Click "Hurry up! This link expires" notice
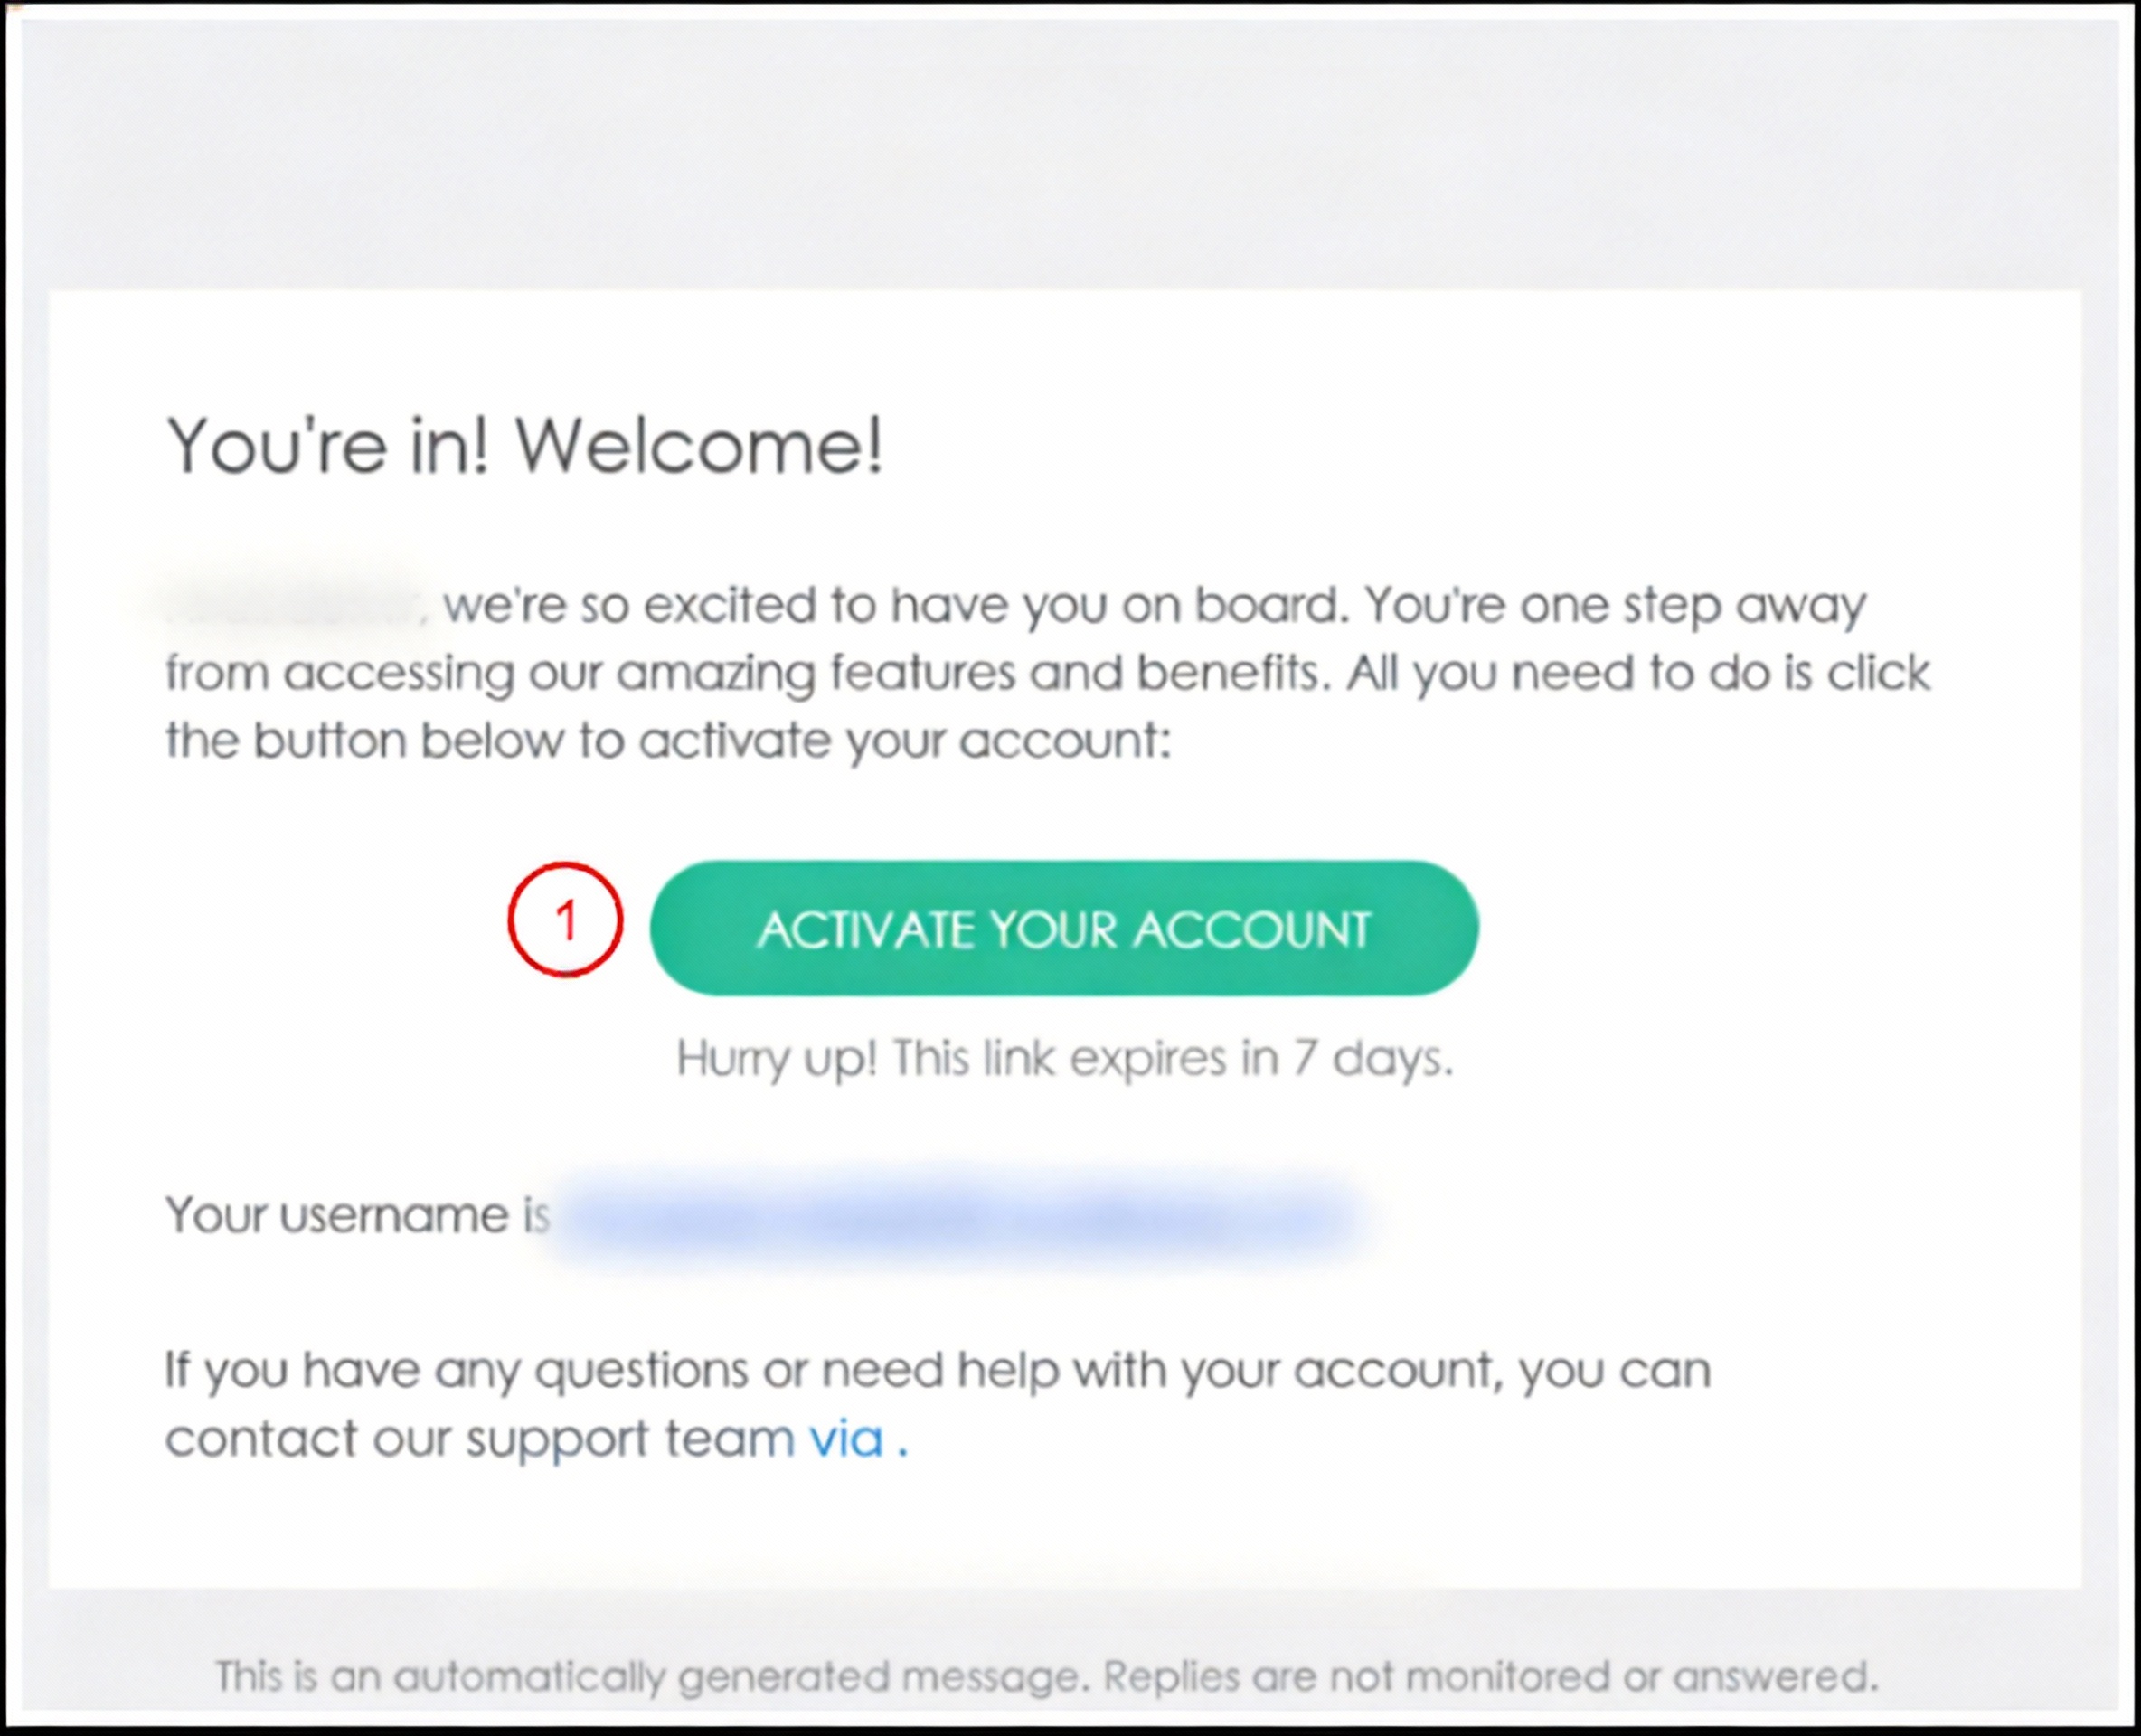 tap(1064, 1058)
